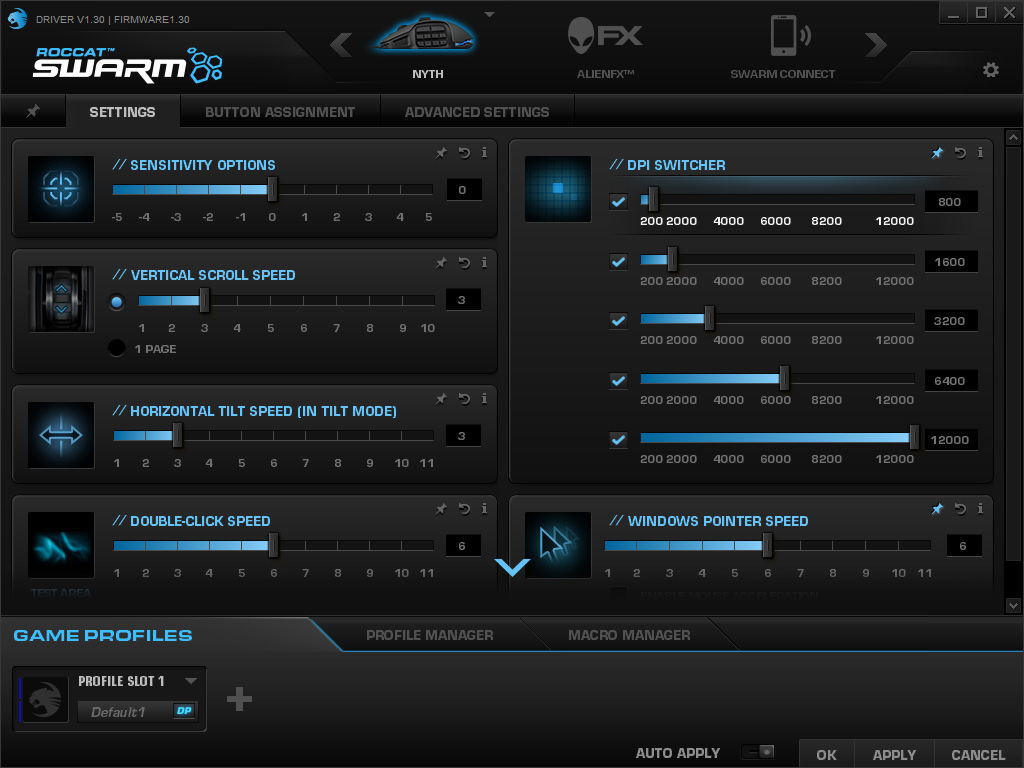Open the AlienFX module icon

click(605, 35)
